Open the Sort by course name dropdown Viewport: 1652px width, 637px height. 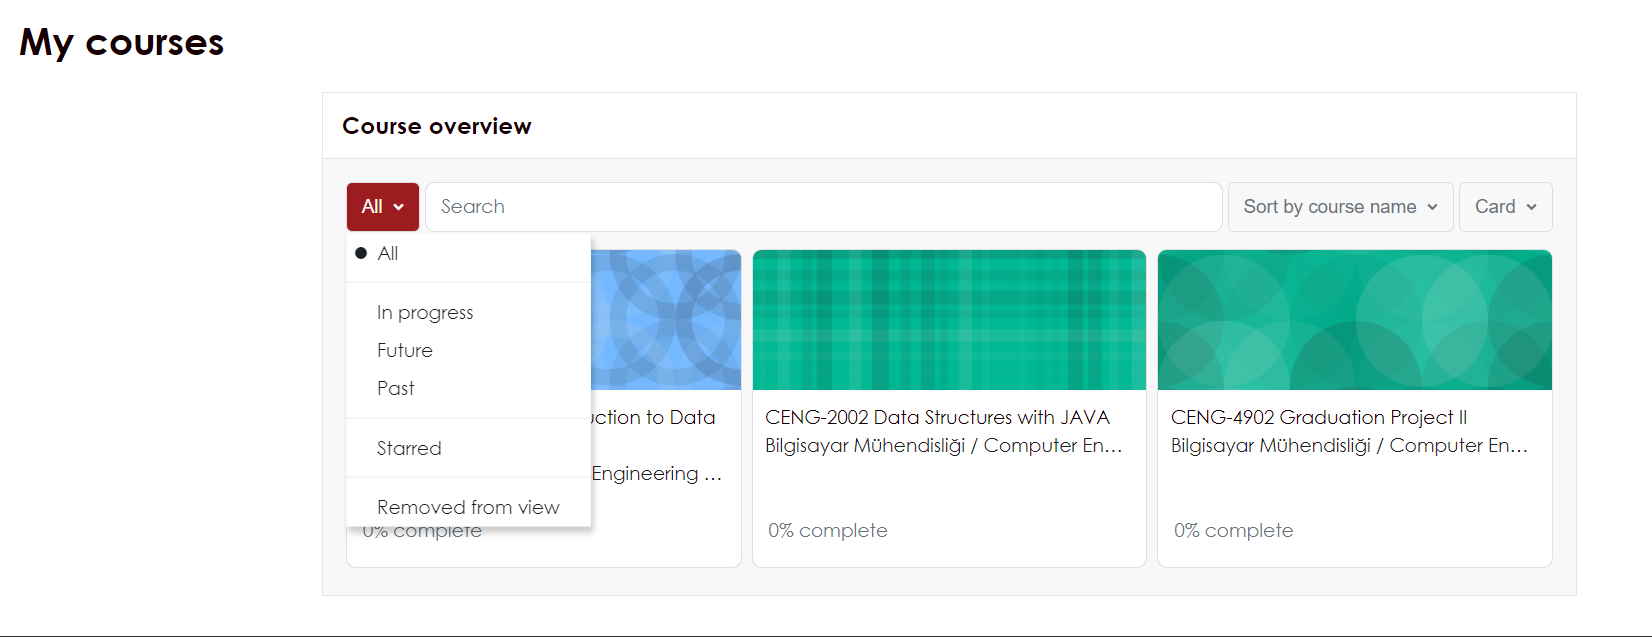[x=1339, y=207]
